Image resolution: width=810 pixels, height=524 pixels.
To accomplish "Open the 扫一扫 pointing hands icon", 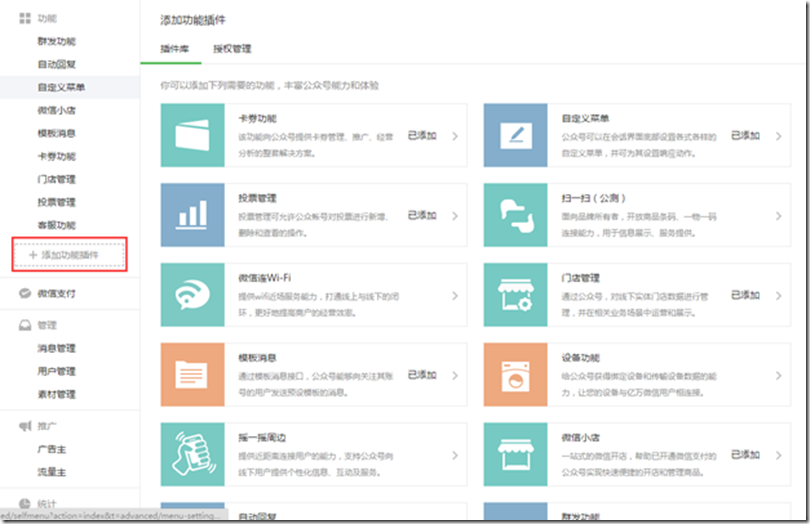I will [x=515, y=215].
